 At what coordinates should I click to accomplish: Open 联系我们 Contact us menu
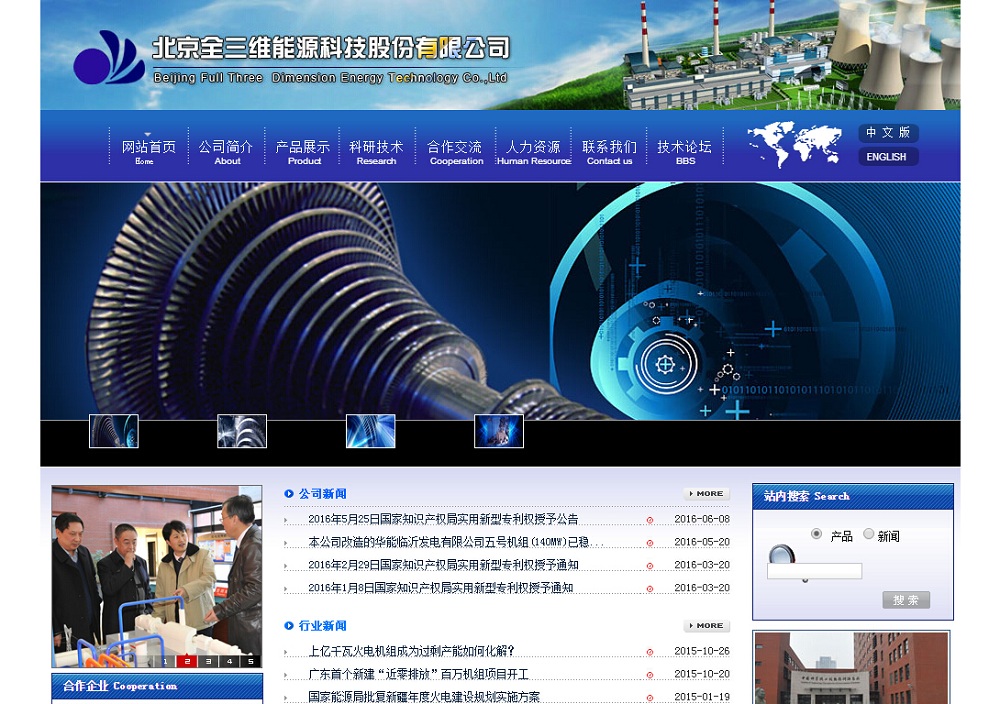click(x=609, y=152)
